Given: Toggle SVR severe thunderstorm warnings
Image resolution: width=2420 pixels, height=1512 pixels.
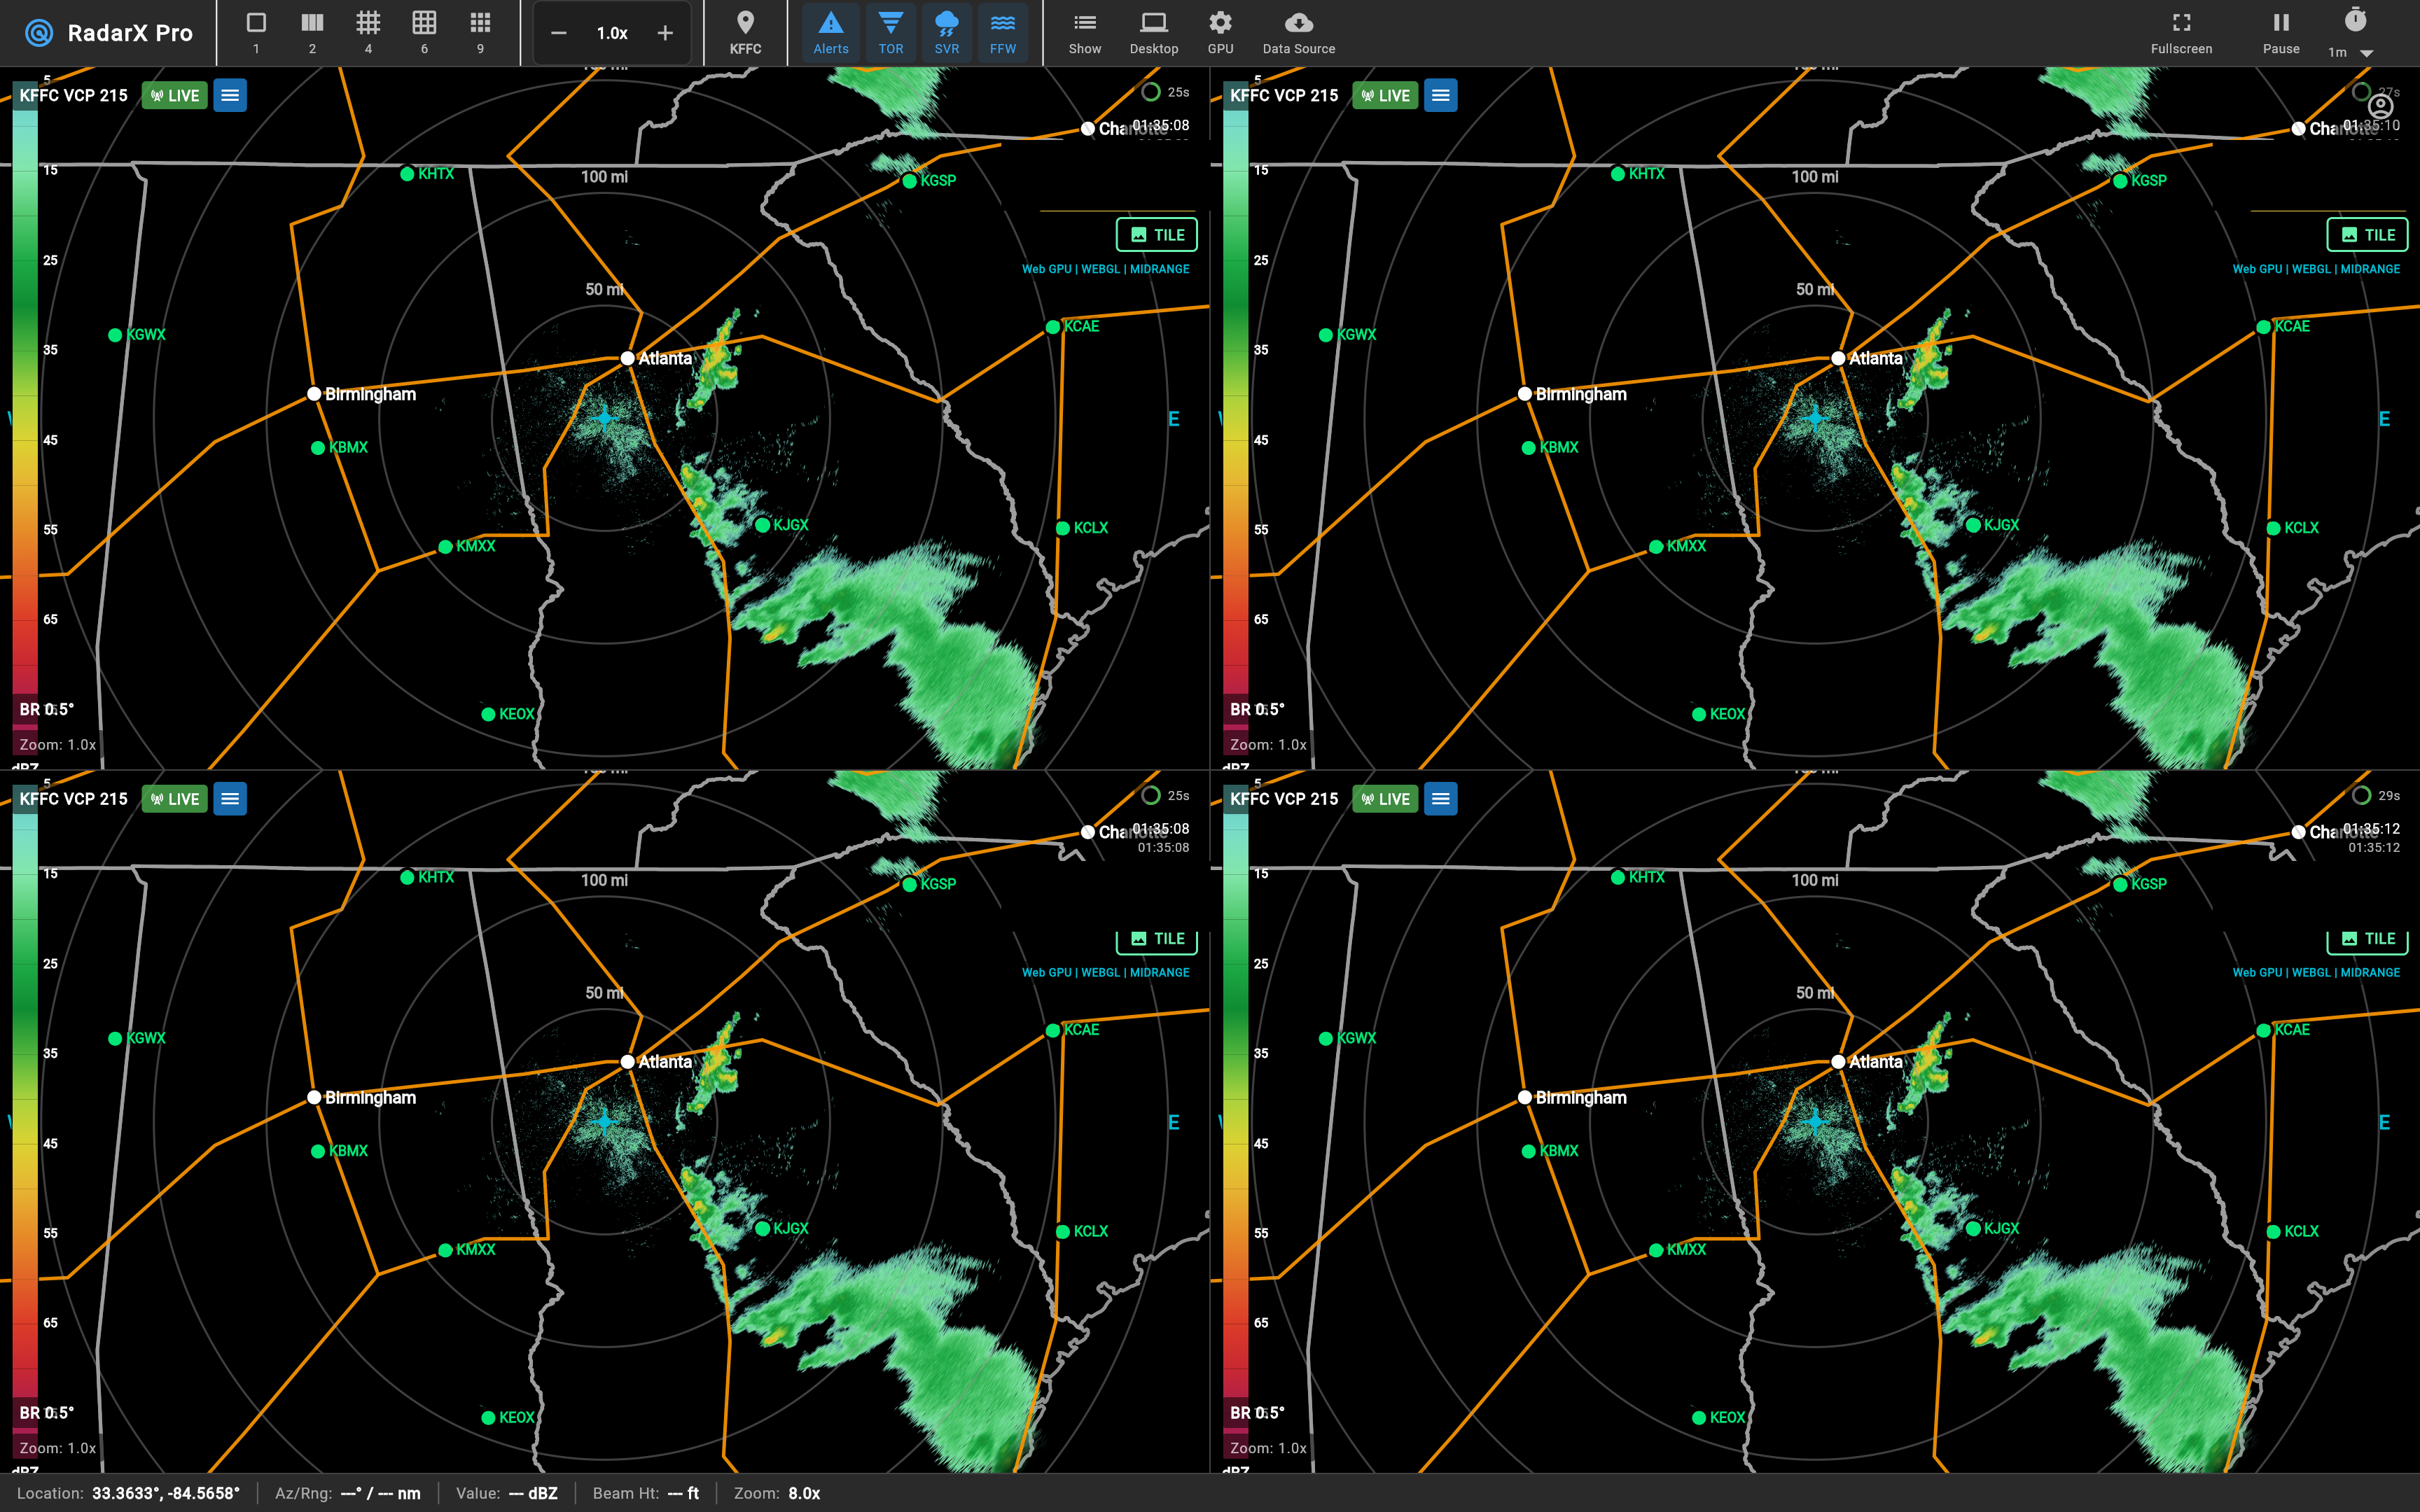Looking at the screenshot, I should pyautogui.click(x=946, y=32).
